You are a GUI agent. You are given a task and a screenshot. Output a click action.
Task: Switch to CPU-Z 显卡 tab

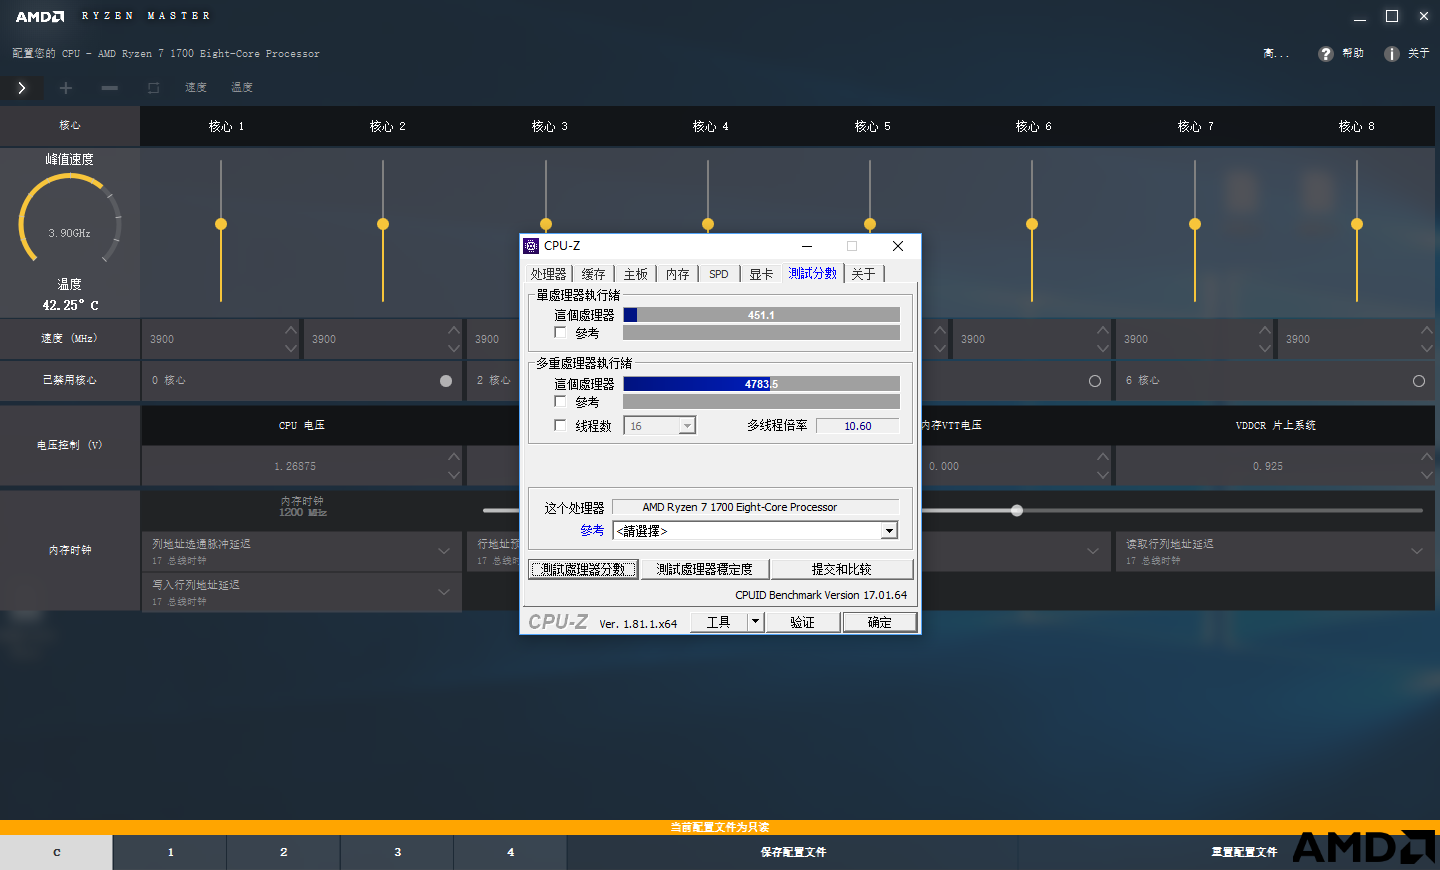[x=761, y=274]
